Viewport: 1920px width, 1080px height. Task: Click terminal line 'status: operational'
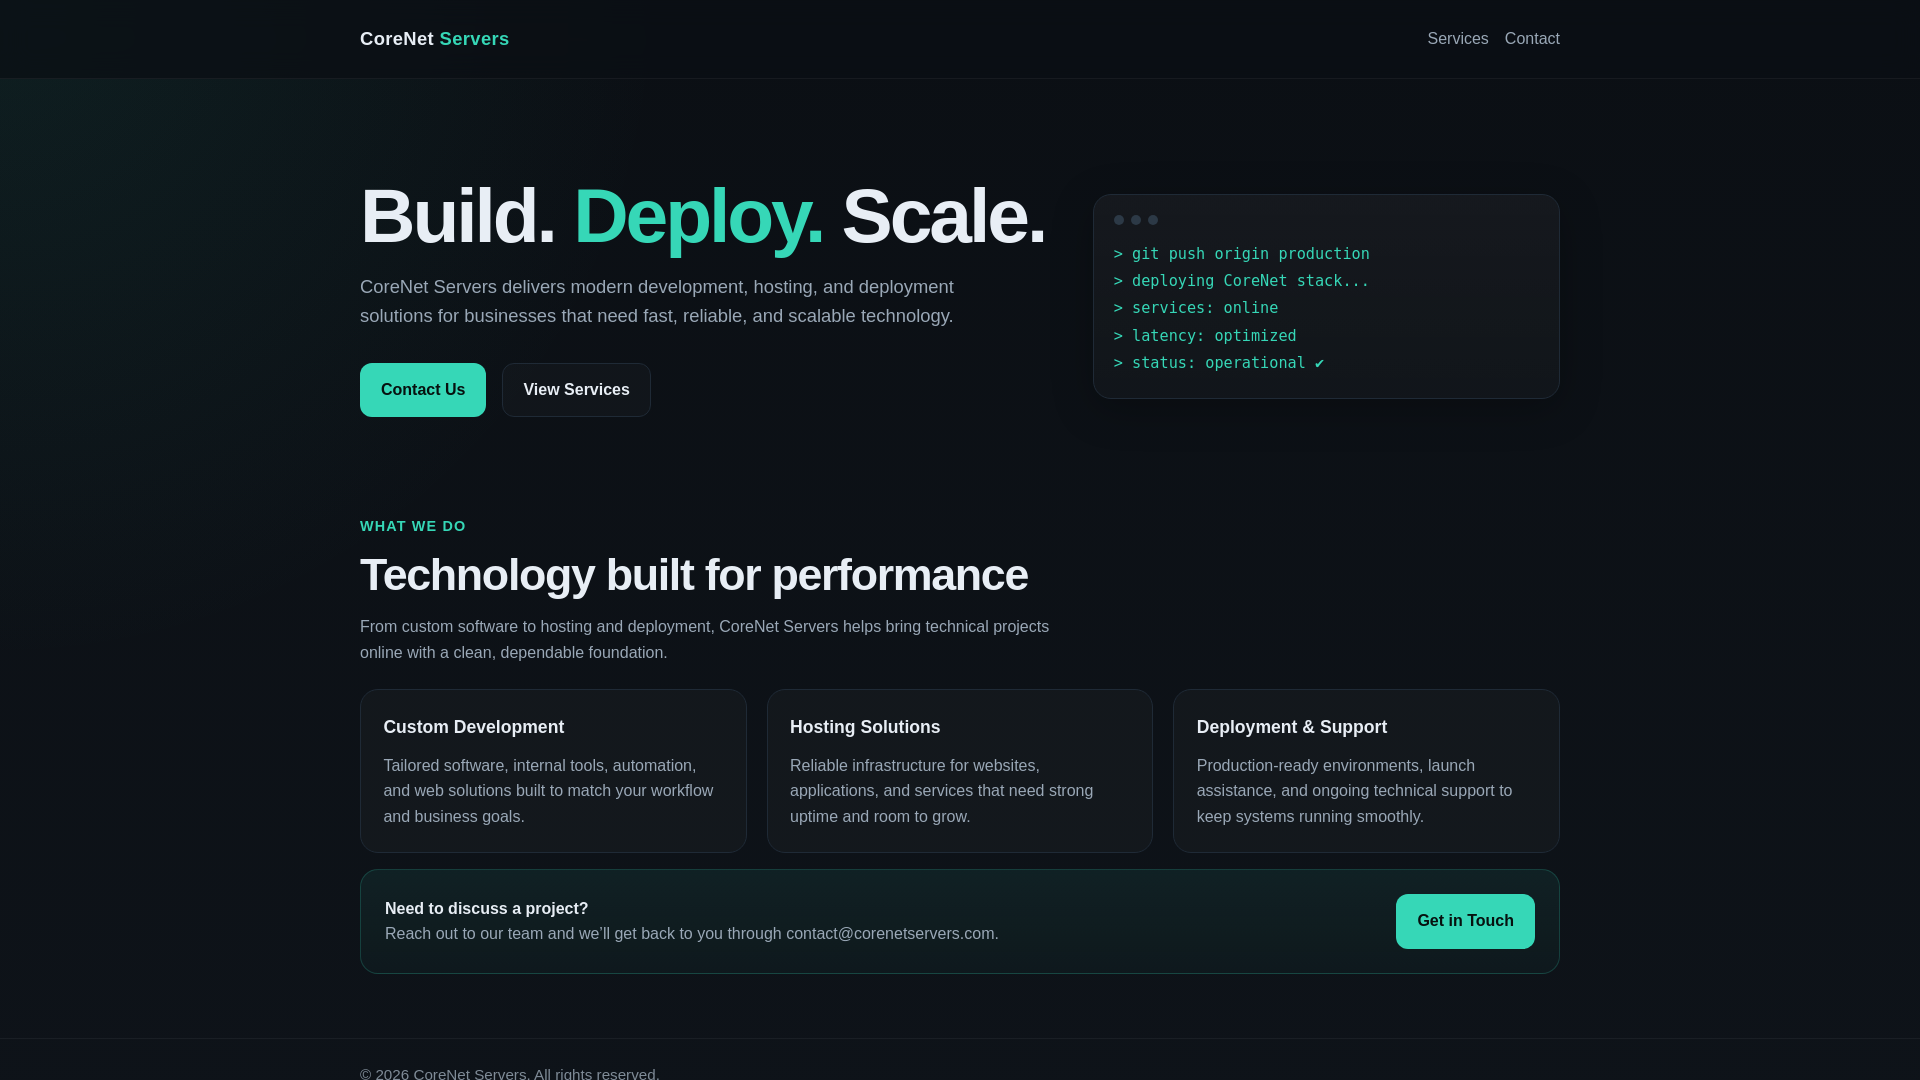click(x=1219, y=363)
